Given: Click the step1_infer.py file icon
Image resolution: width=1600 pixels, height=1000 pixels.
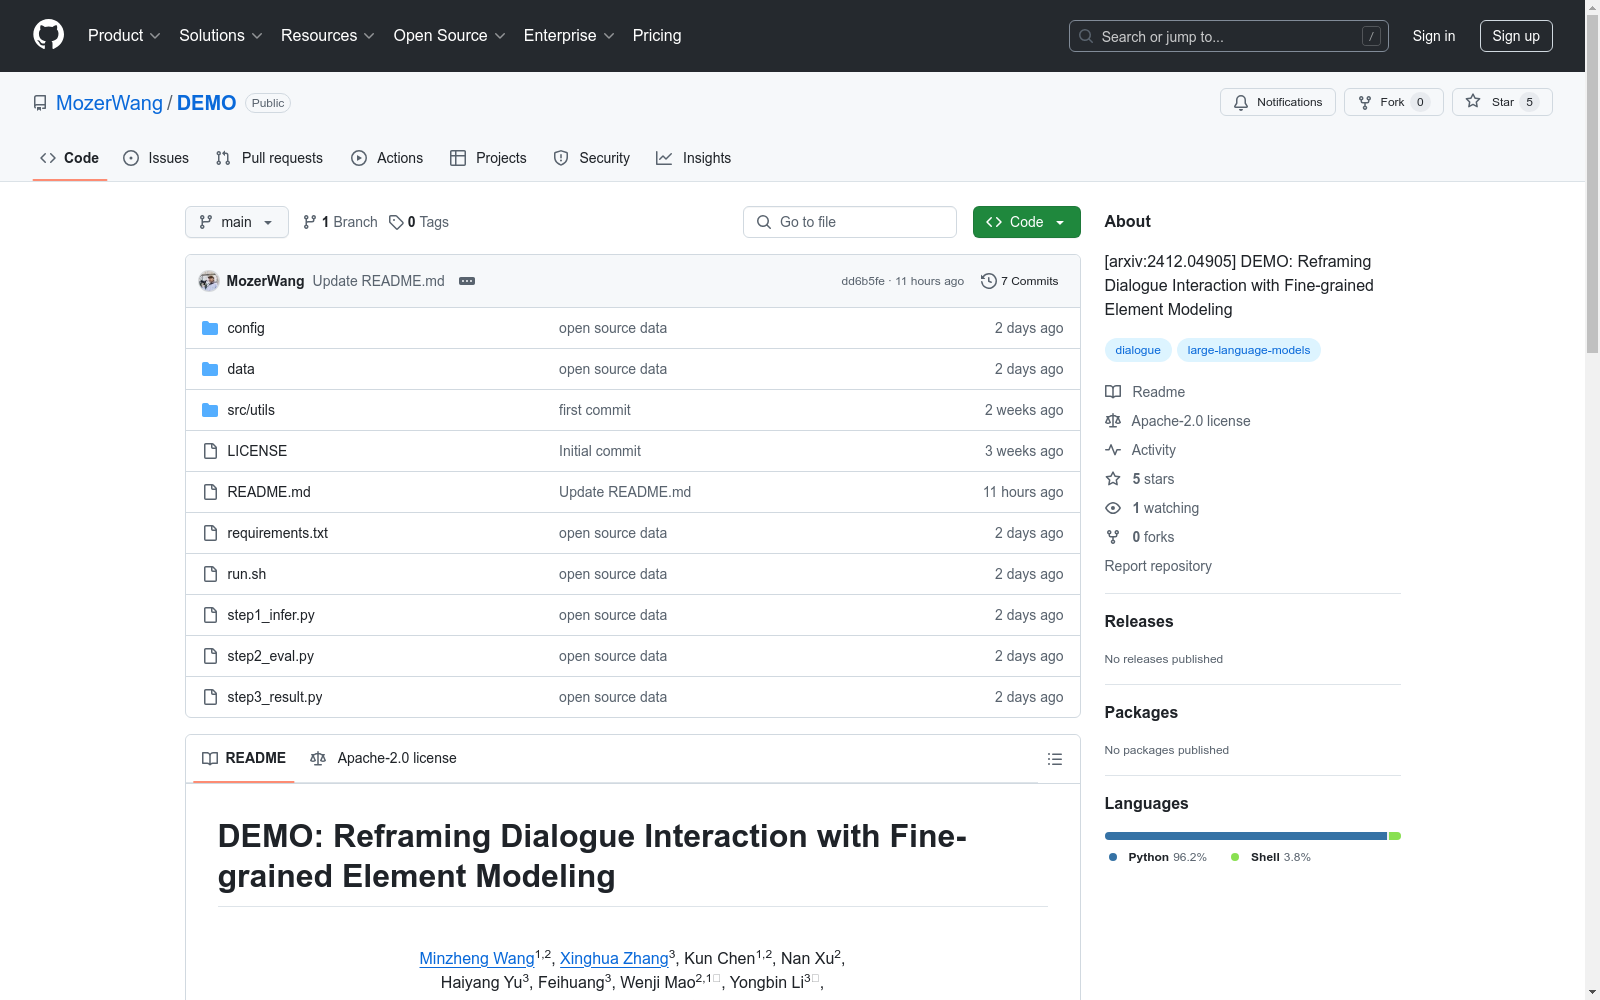Looking at the screenshot, I should [210, 615].
